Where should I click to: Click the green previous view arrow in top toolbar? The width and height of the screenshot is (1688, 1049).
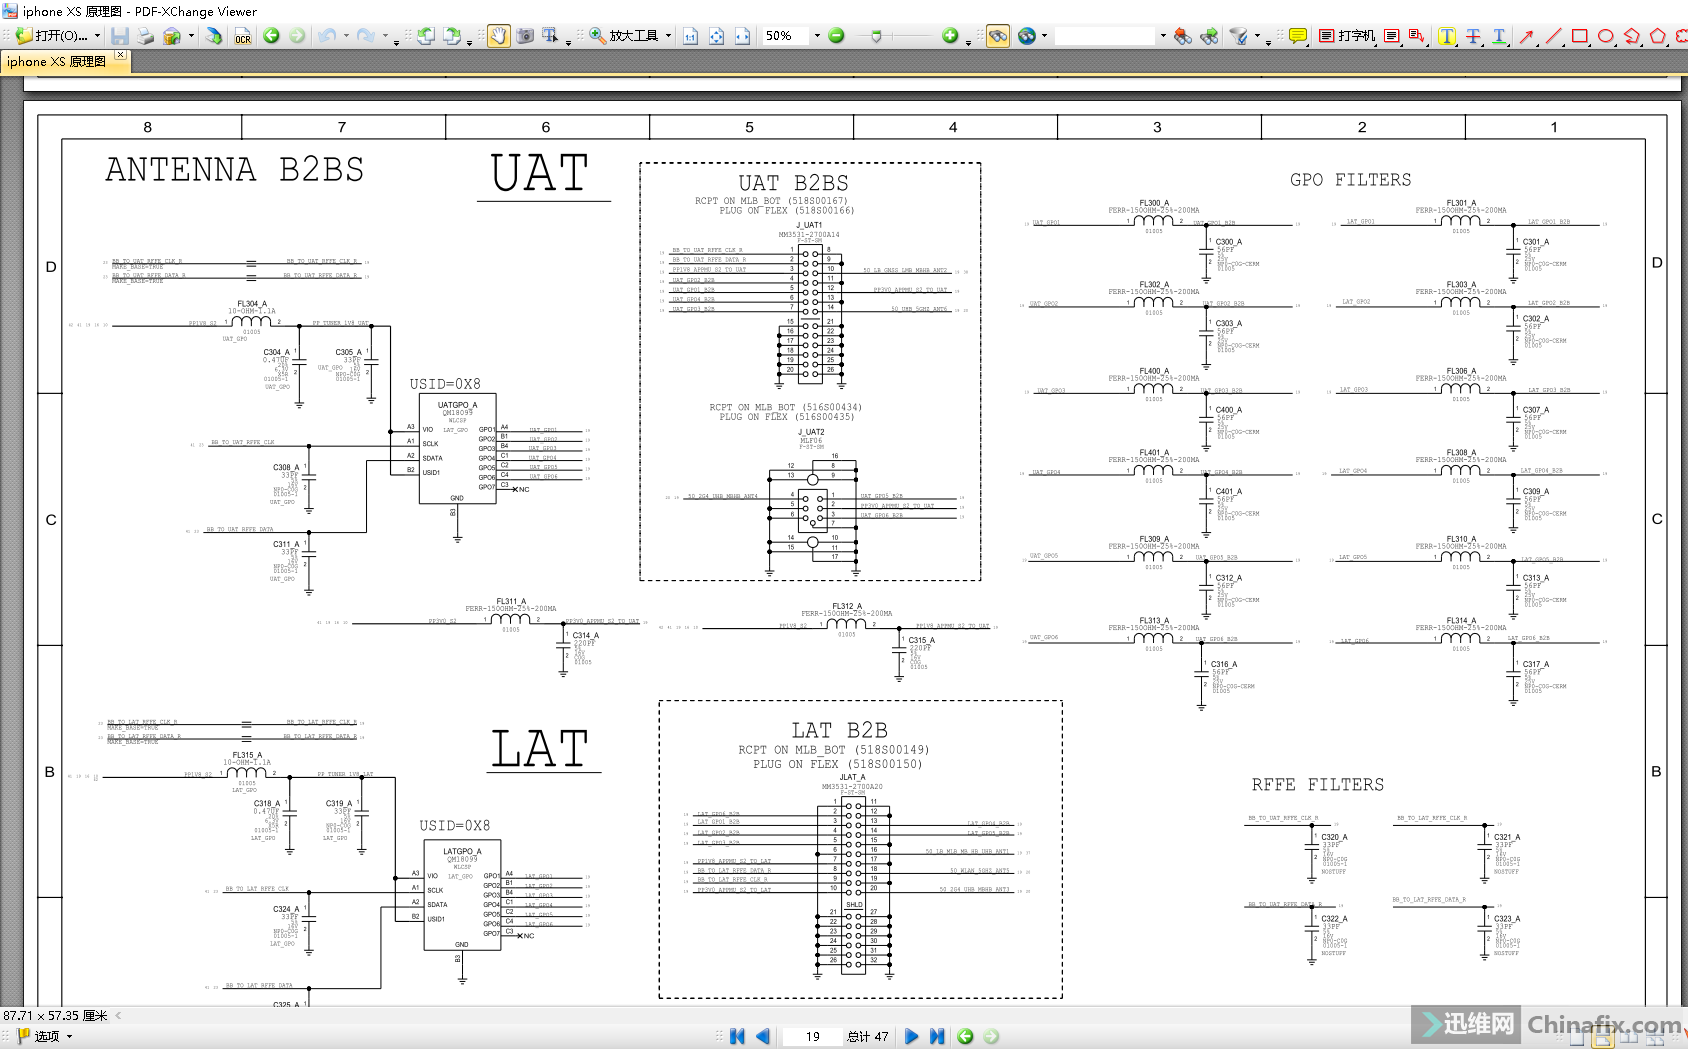tap(271, 36)
